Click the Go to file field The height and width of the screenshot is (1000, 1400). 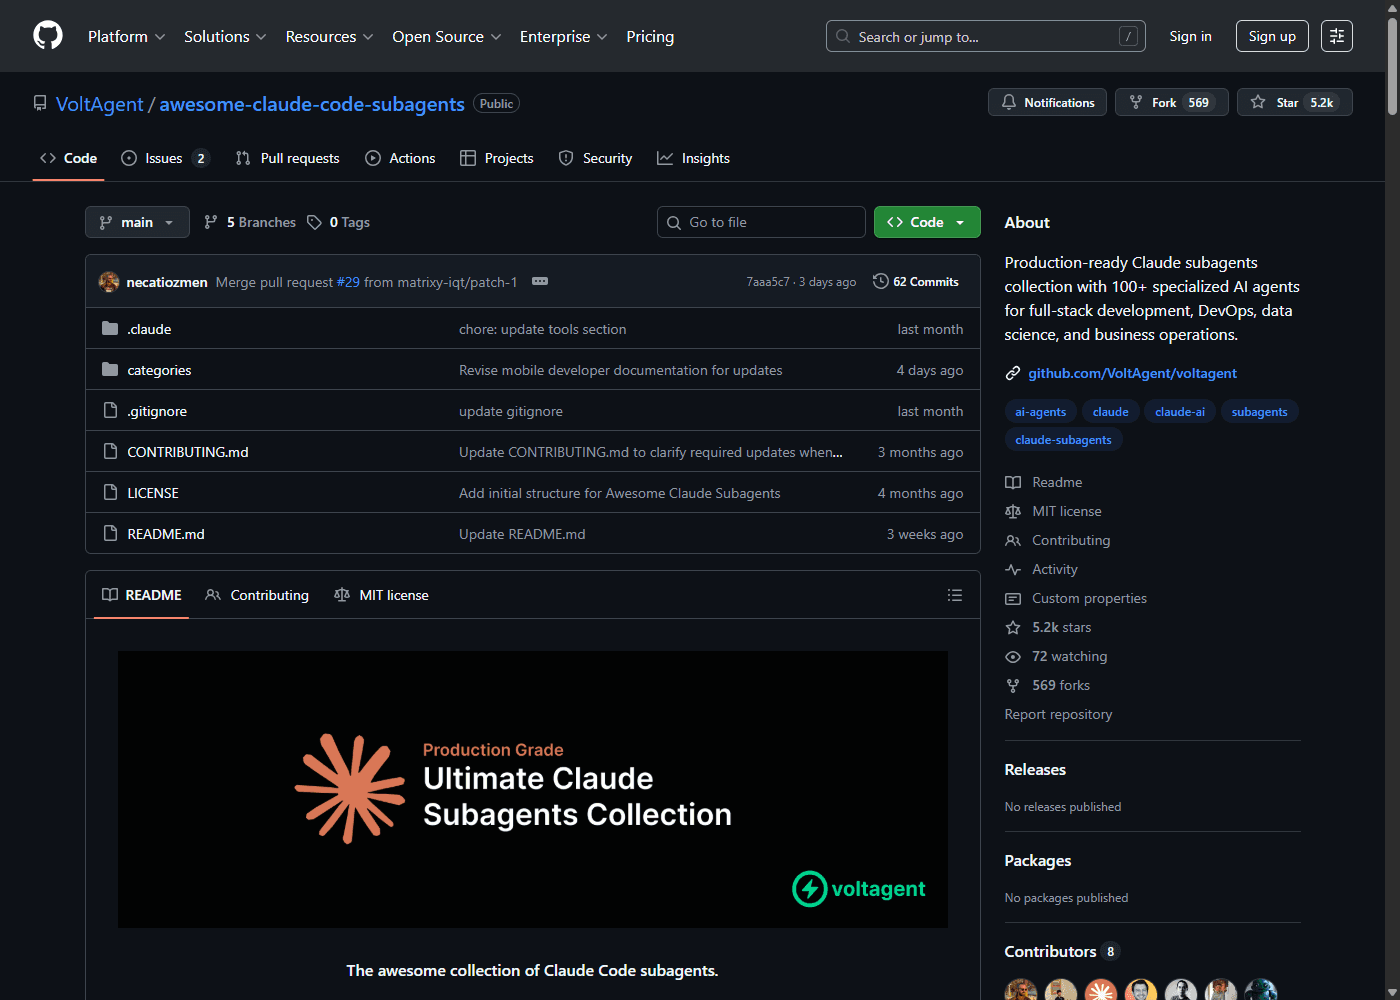coord(761,222)
